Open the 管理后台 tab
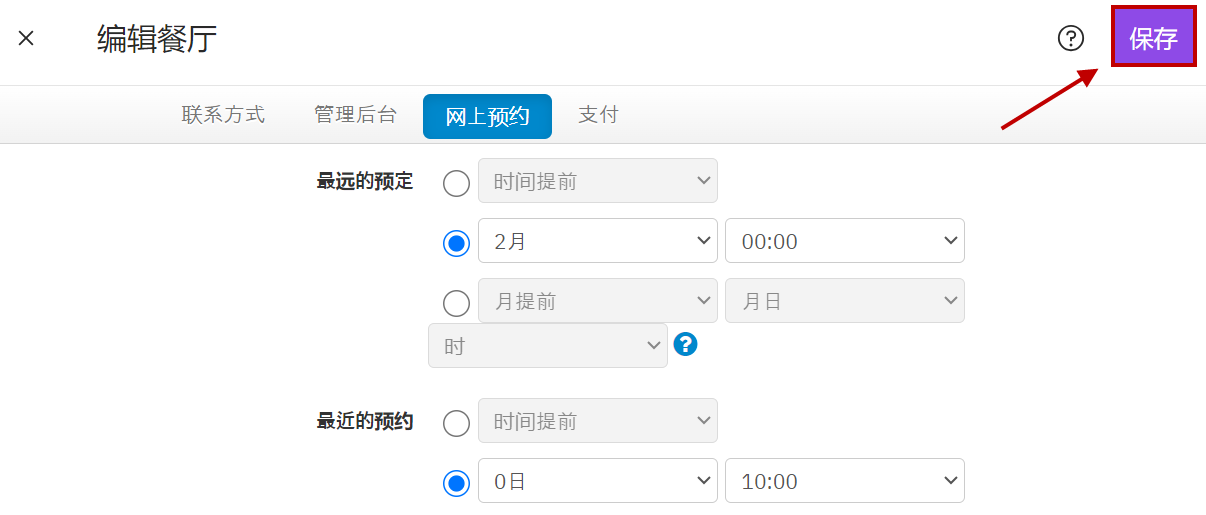The height and width of the screenshot is (515, 1206). (x=355, y=115)
